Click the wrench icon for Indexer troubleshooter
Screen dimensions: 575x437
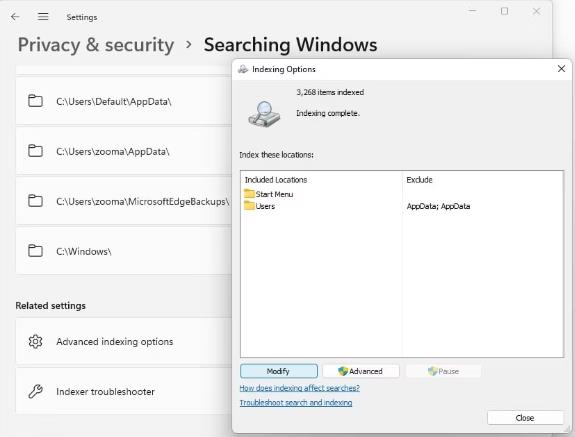(x=35, y=391)
